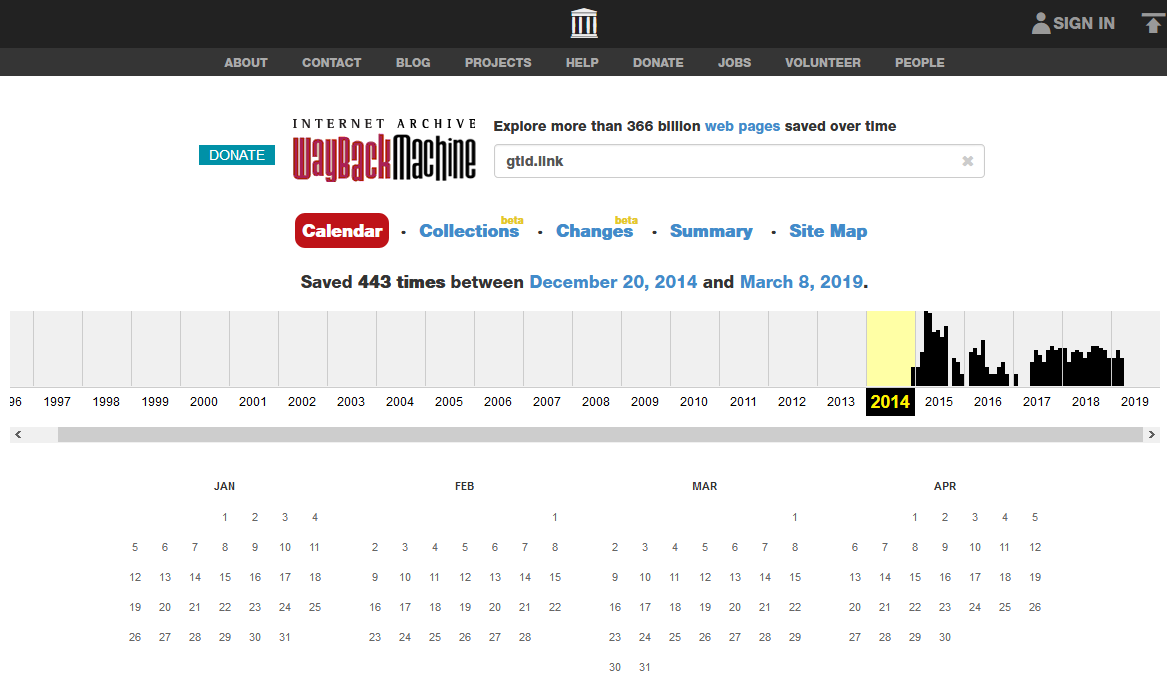Open VOLUNTEER in the navigation bar
This screenshot has width=1167, height=675.
tap(822, 63)
